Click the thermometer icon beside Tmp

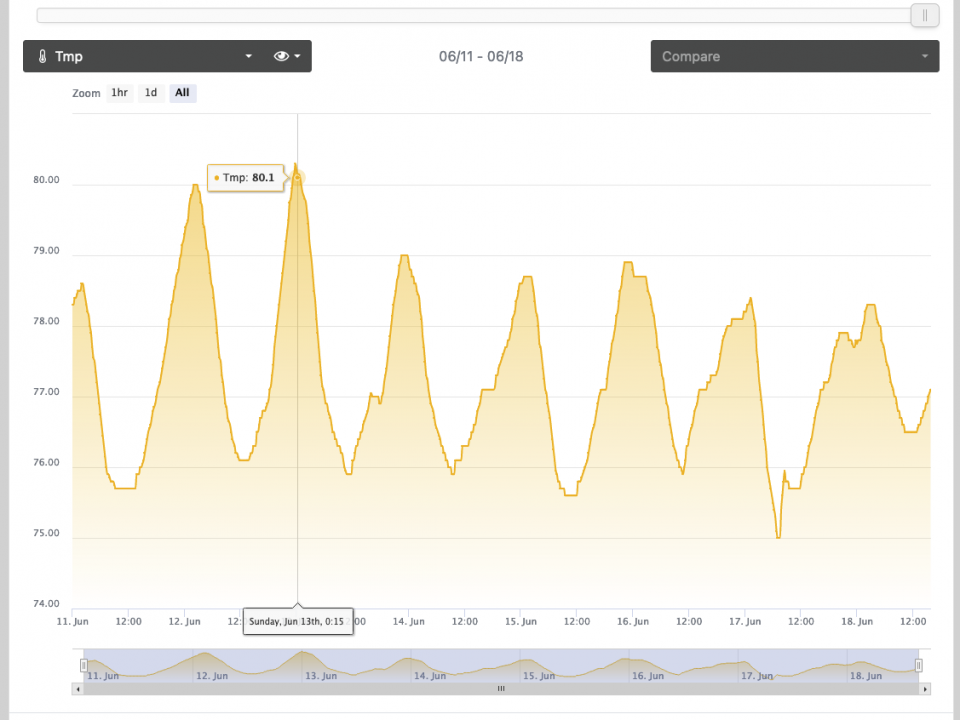[x=42, y=57]
